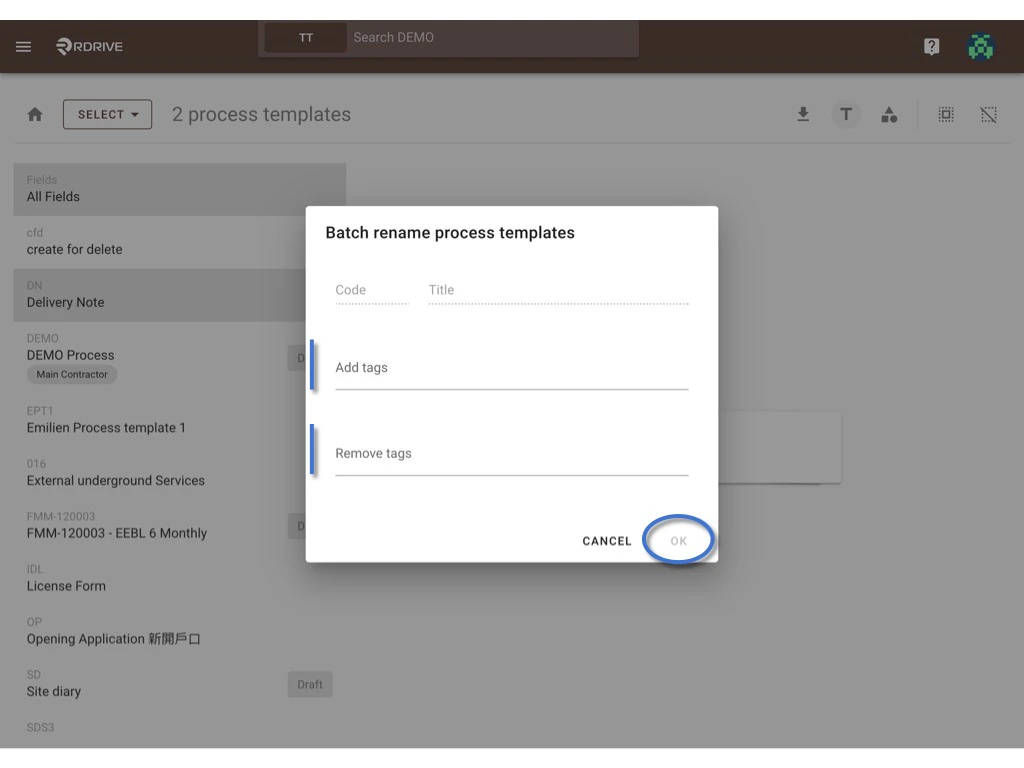Open the SELECT dropdown
Image resolution: width=1024 pixels, height=768 pixels.
(107, 114)
